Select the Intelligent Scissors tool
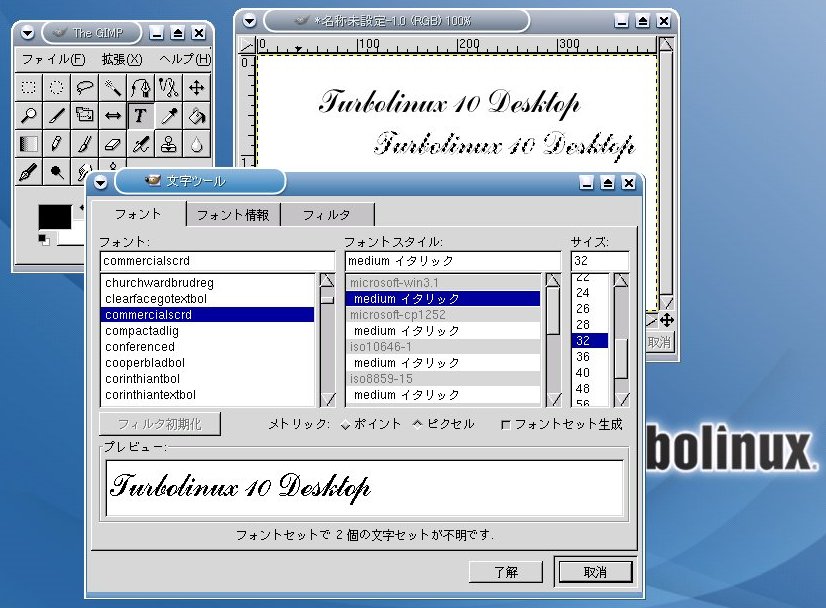 point(168,87)
